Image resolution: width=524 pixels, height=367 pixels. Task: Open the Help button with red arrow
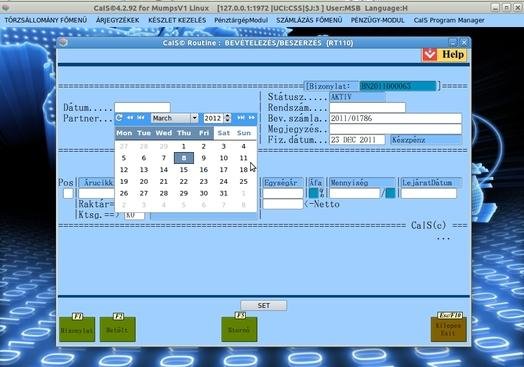coord(445,54)
